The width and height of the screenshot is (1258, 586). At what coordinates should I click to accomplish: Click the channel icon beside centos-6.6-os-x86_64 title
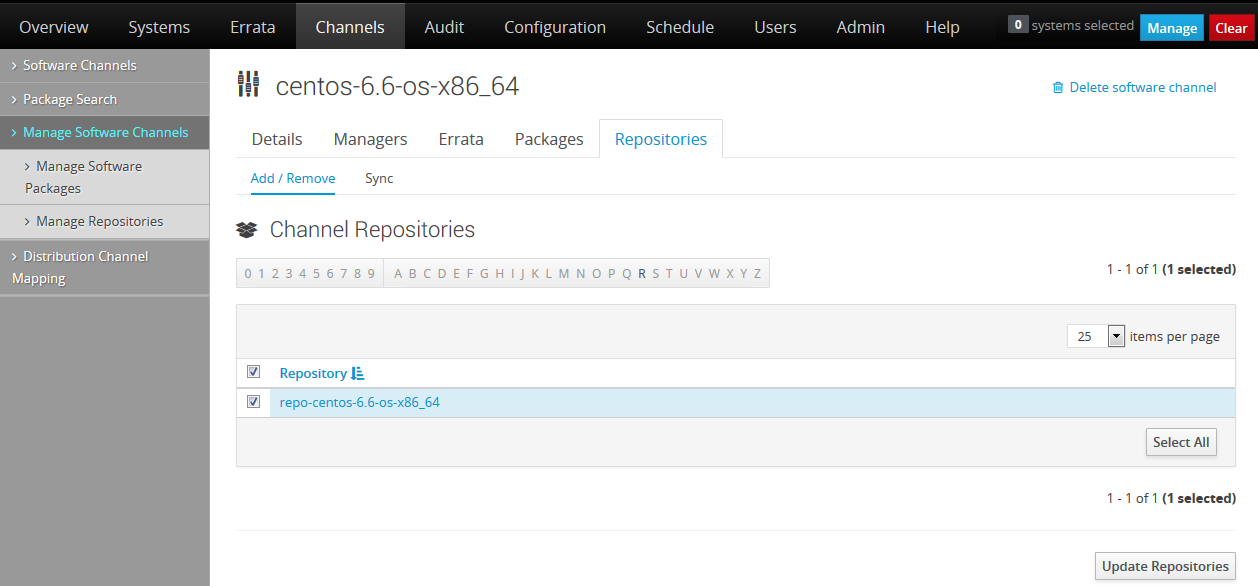[248, 85]
